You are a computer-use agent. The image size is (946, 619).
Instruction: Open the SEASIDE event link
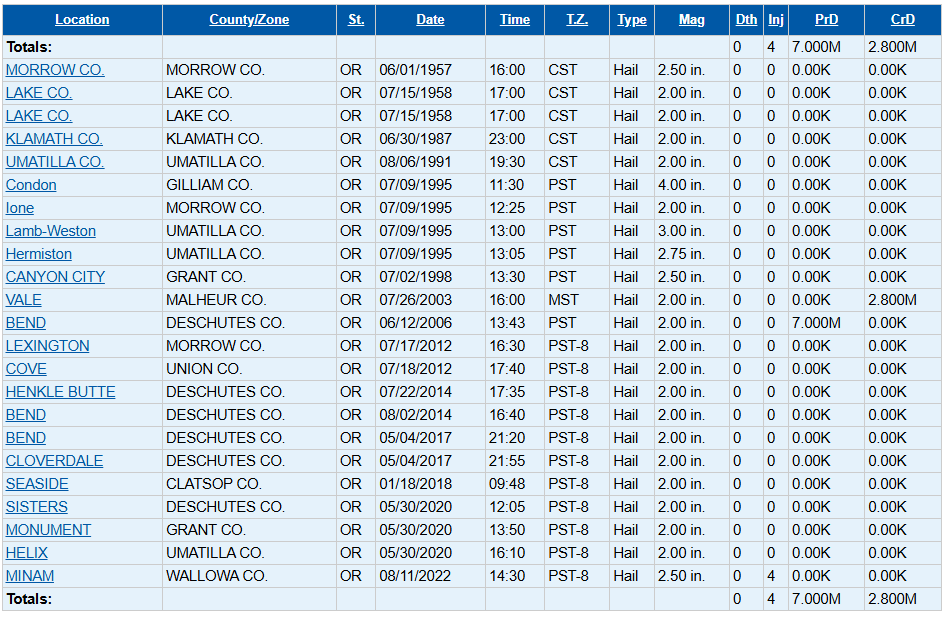coord(37,484)
